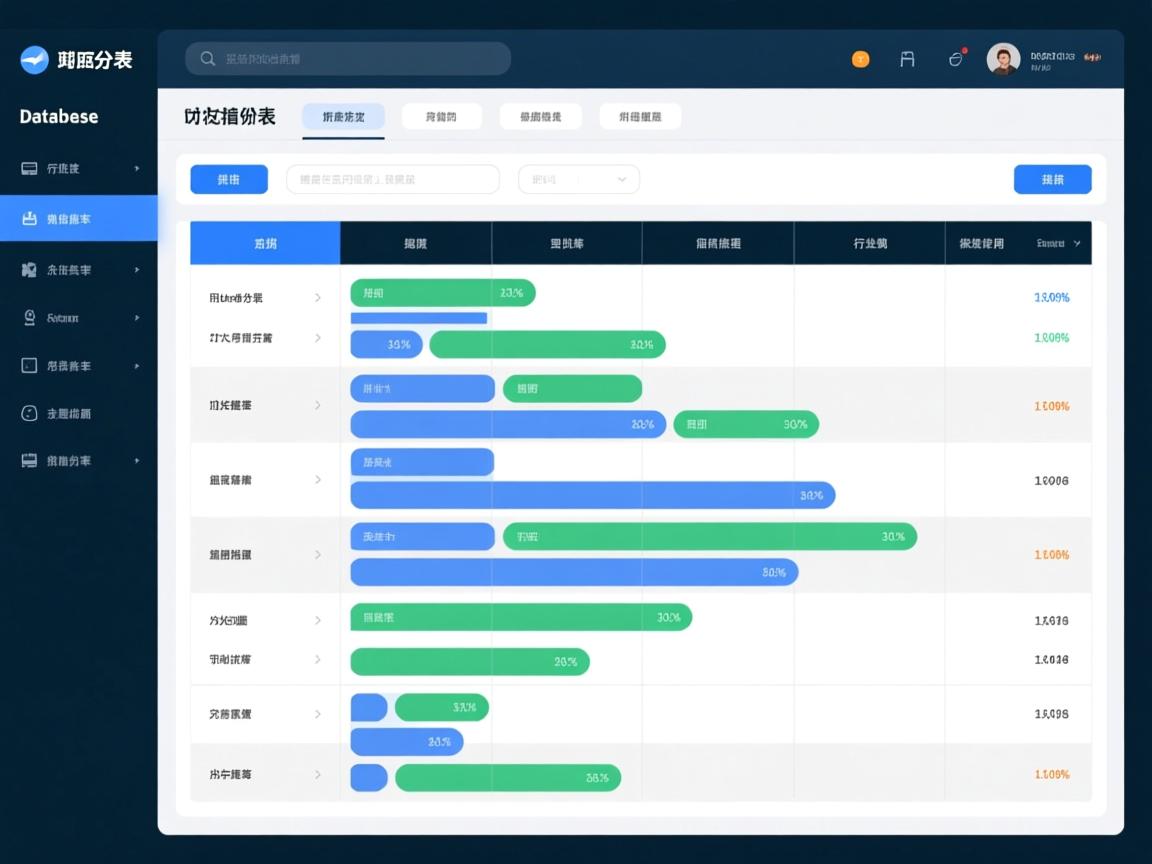The width and height of the screenshot is (1152, 864).
Task: Select the highlighted sidebar item's inbox icon
Action: 29,218
